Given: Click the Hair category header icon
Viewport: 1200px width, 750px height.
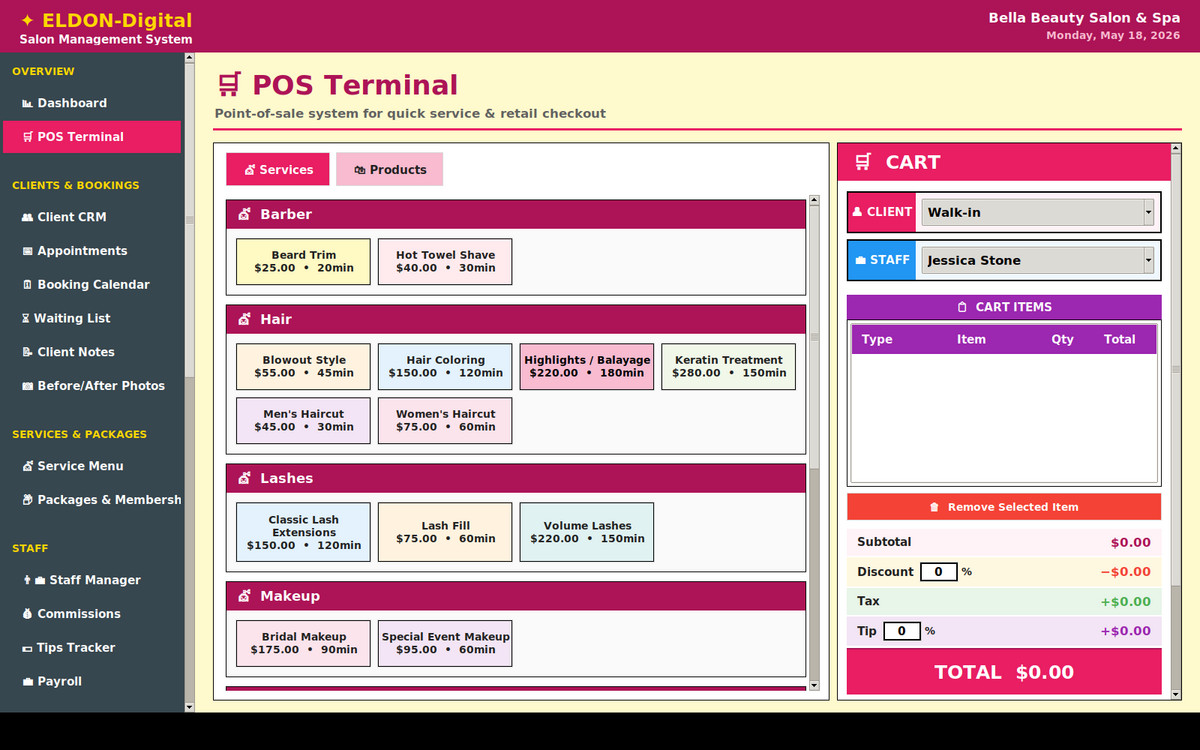Looking at the screenshot, I should [x=244, y=319].
